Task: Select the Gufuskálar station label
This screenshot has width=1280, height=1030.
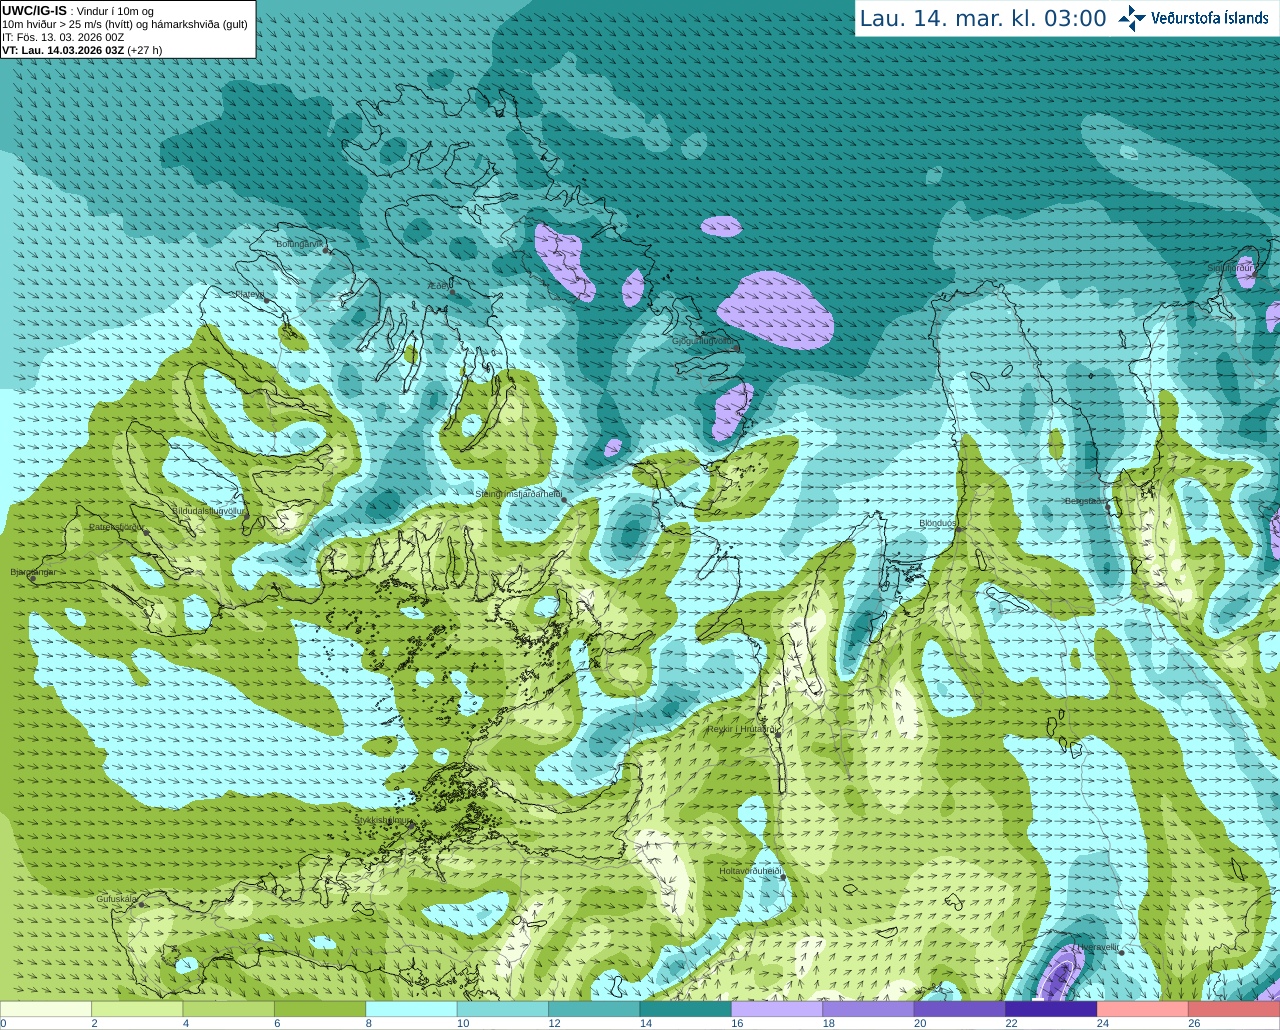Action: pos(116,899)
